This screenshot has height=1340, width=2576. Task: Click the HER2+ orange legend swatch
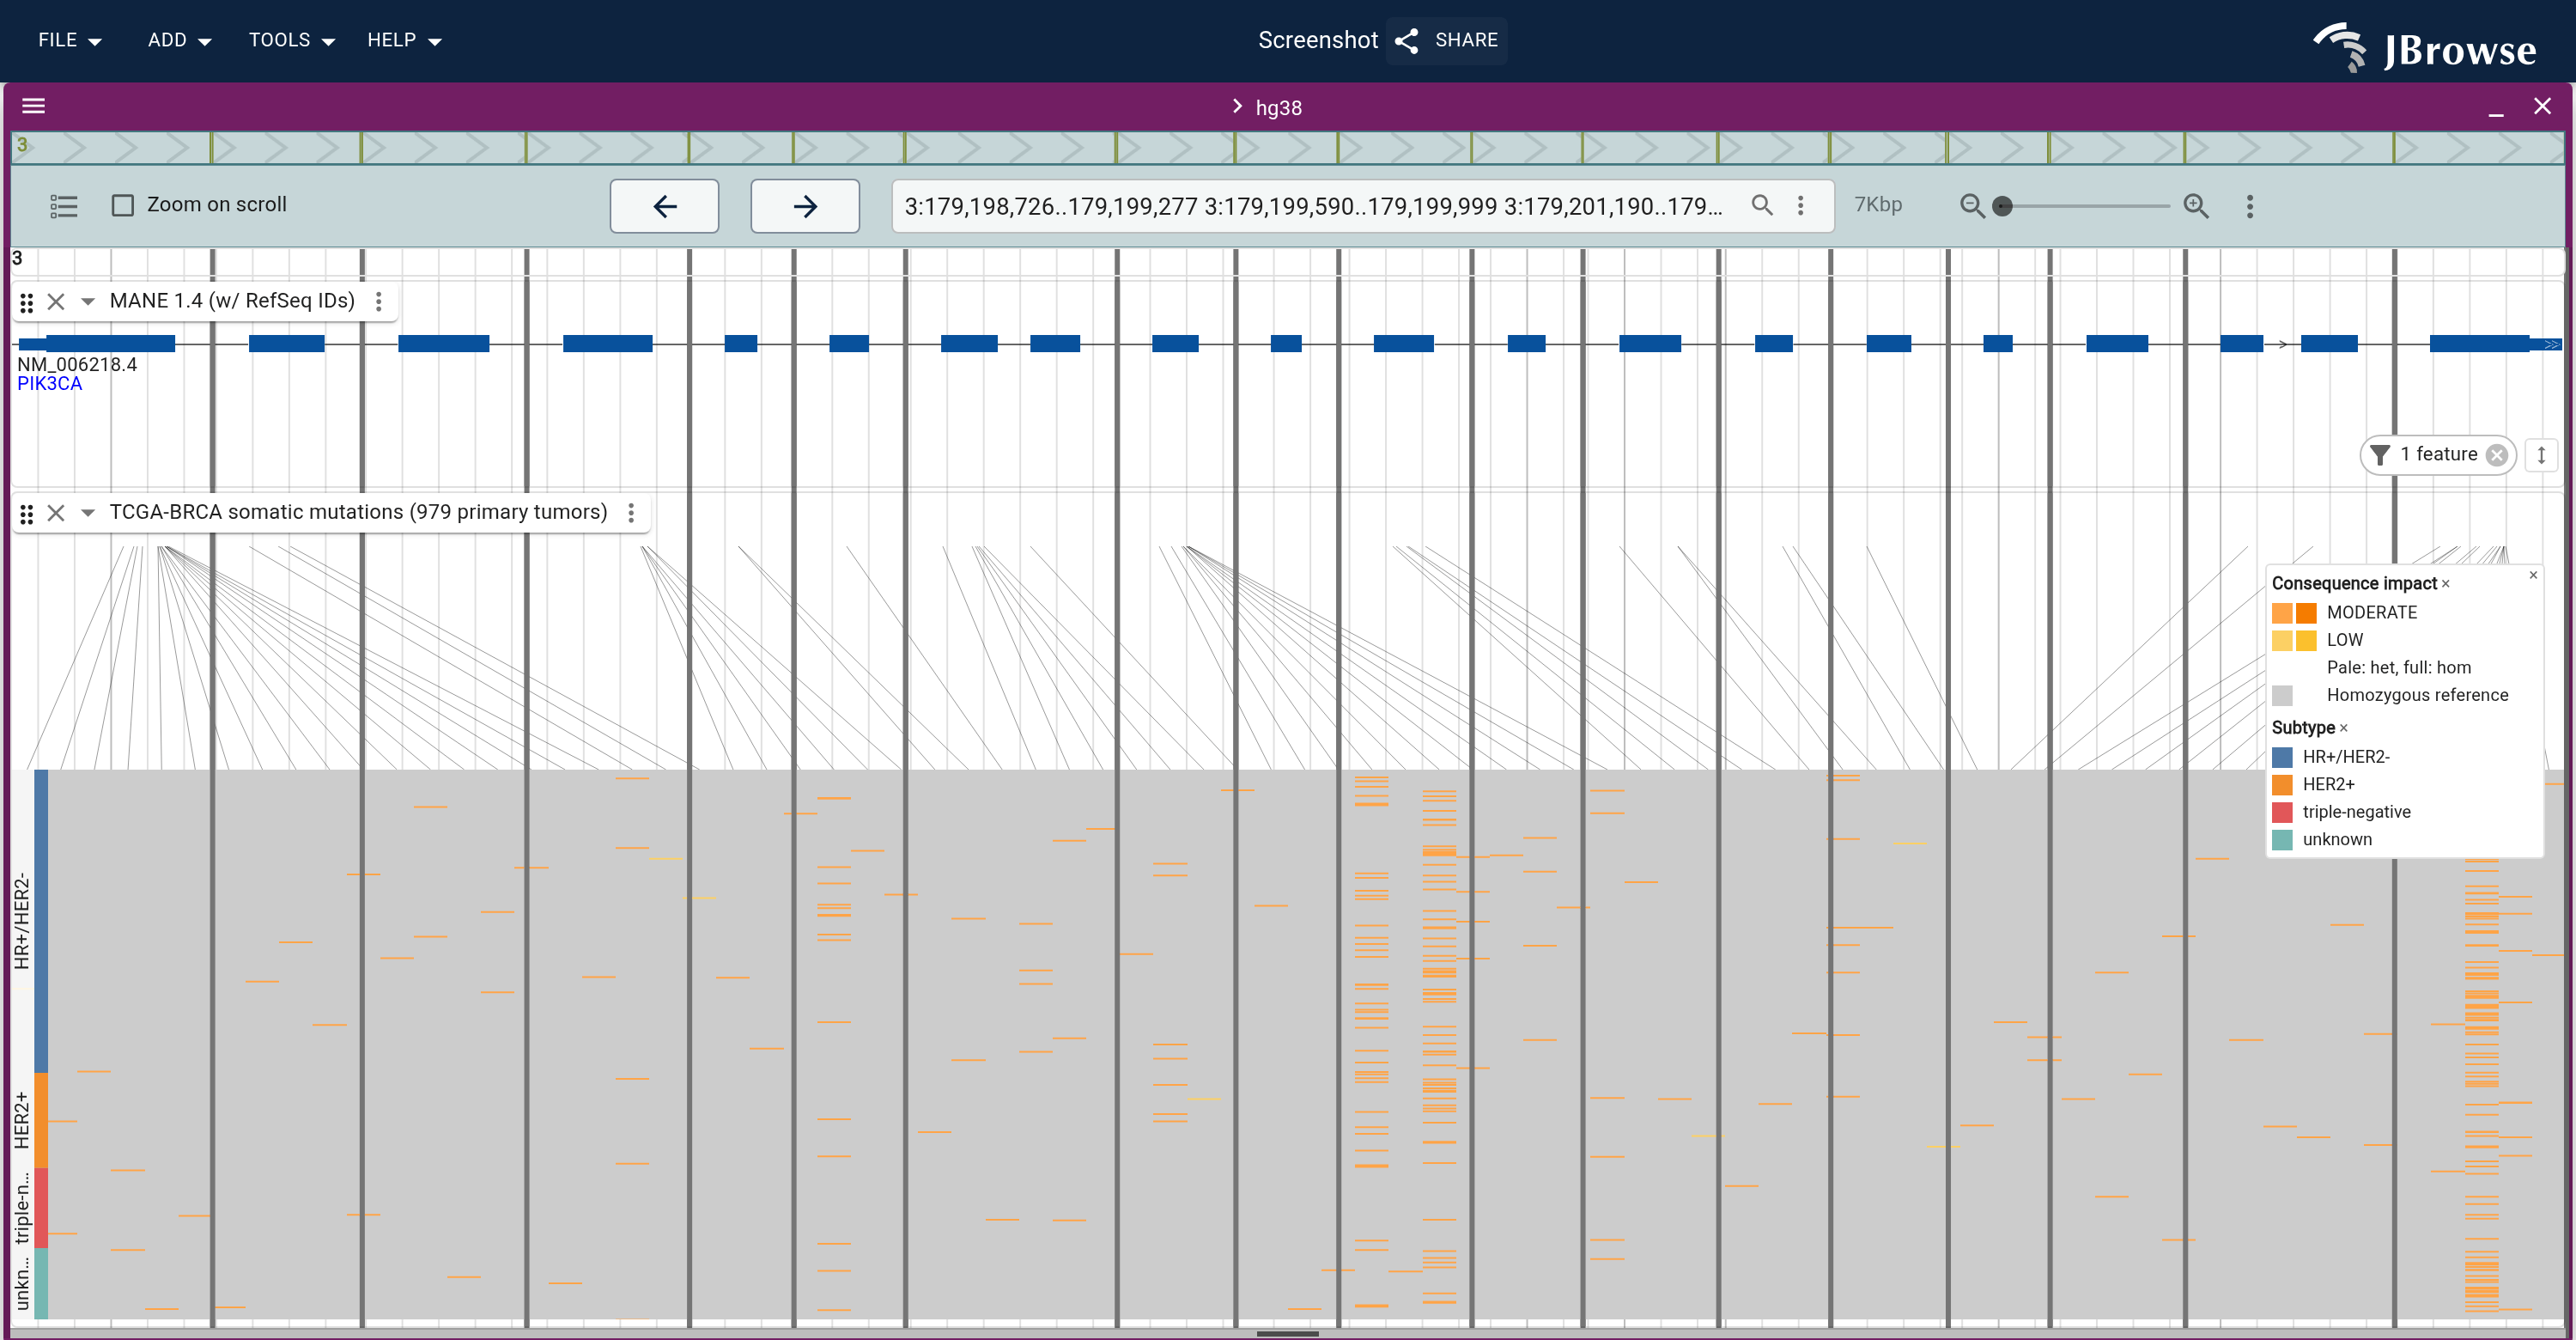pyautogui.click(x=2282, y=784)
